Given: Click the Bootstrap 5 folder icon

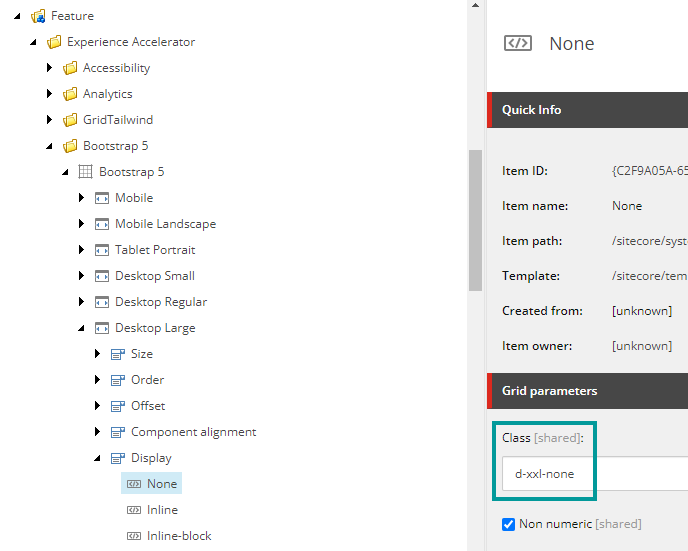Looking at the screenshot, I should click(x=70, y=146).
